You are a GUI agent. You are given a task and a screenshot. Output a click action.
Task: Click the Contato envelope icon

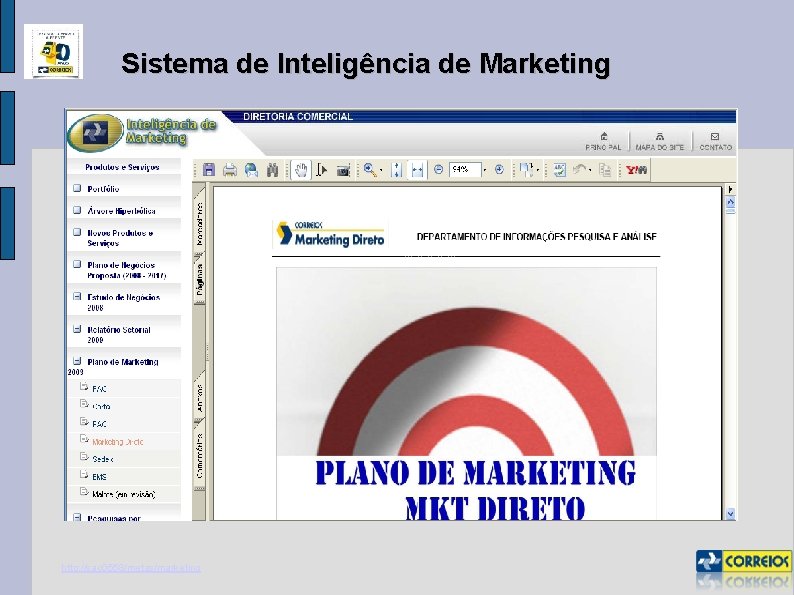tap(715, 136)
